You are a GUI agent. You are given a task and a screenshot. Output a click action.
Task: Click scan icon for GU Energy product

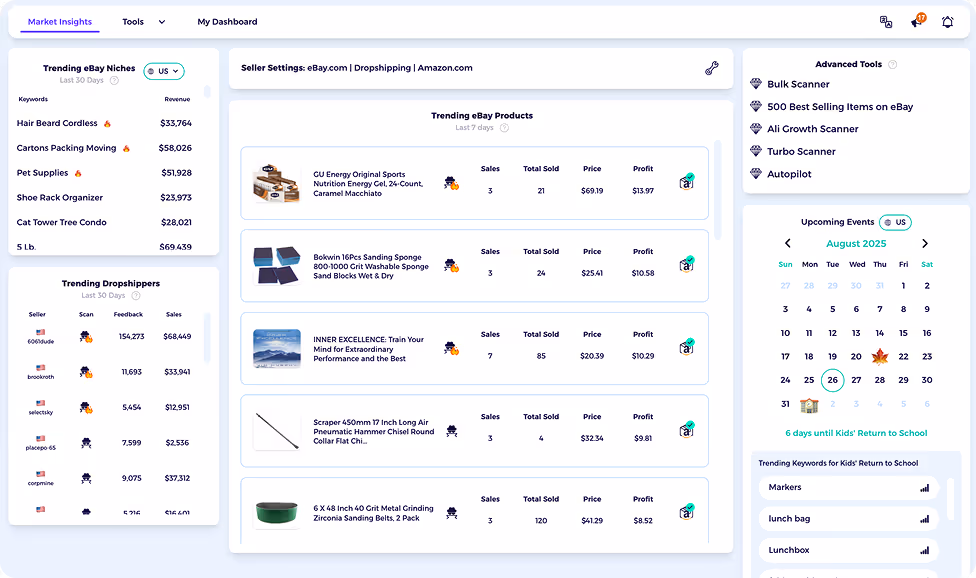[x=451, y=183]
